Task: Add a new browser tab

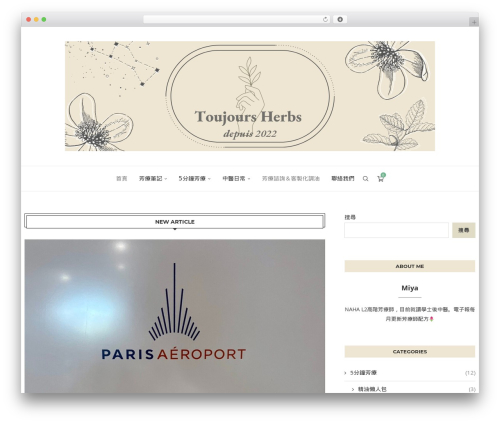Action: [x=474, y=22]
